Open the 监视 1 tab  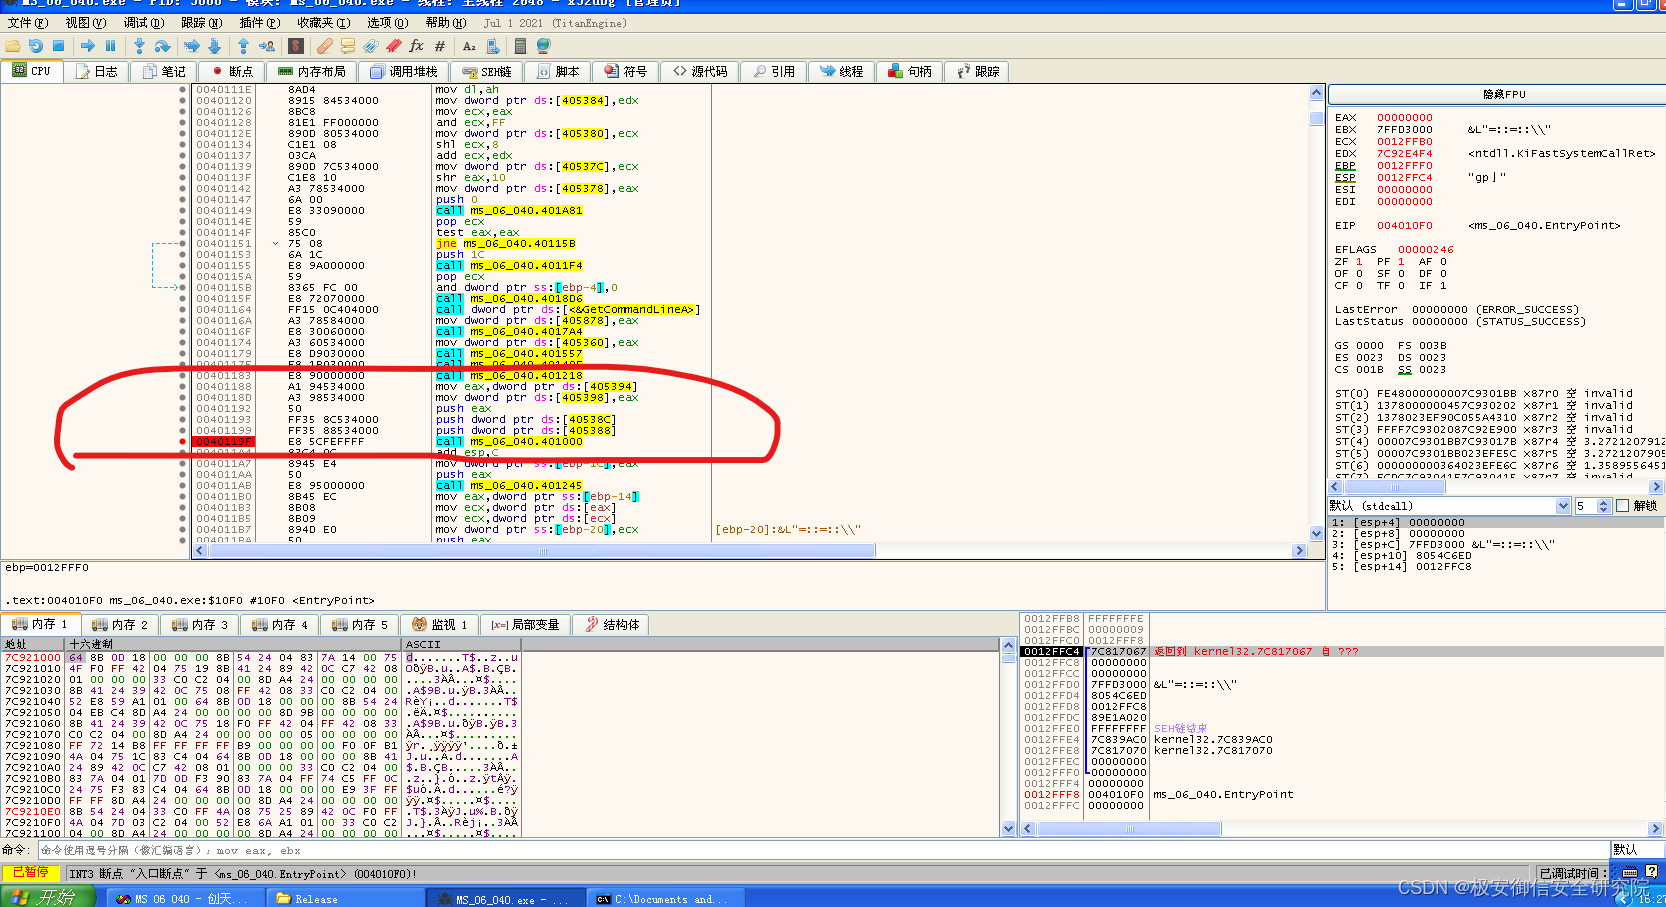440,624
